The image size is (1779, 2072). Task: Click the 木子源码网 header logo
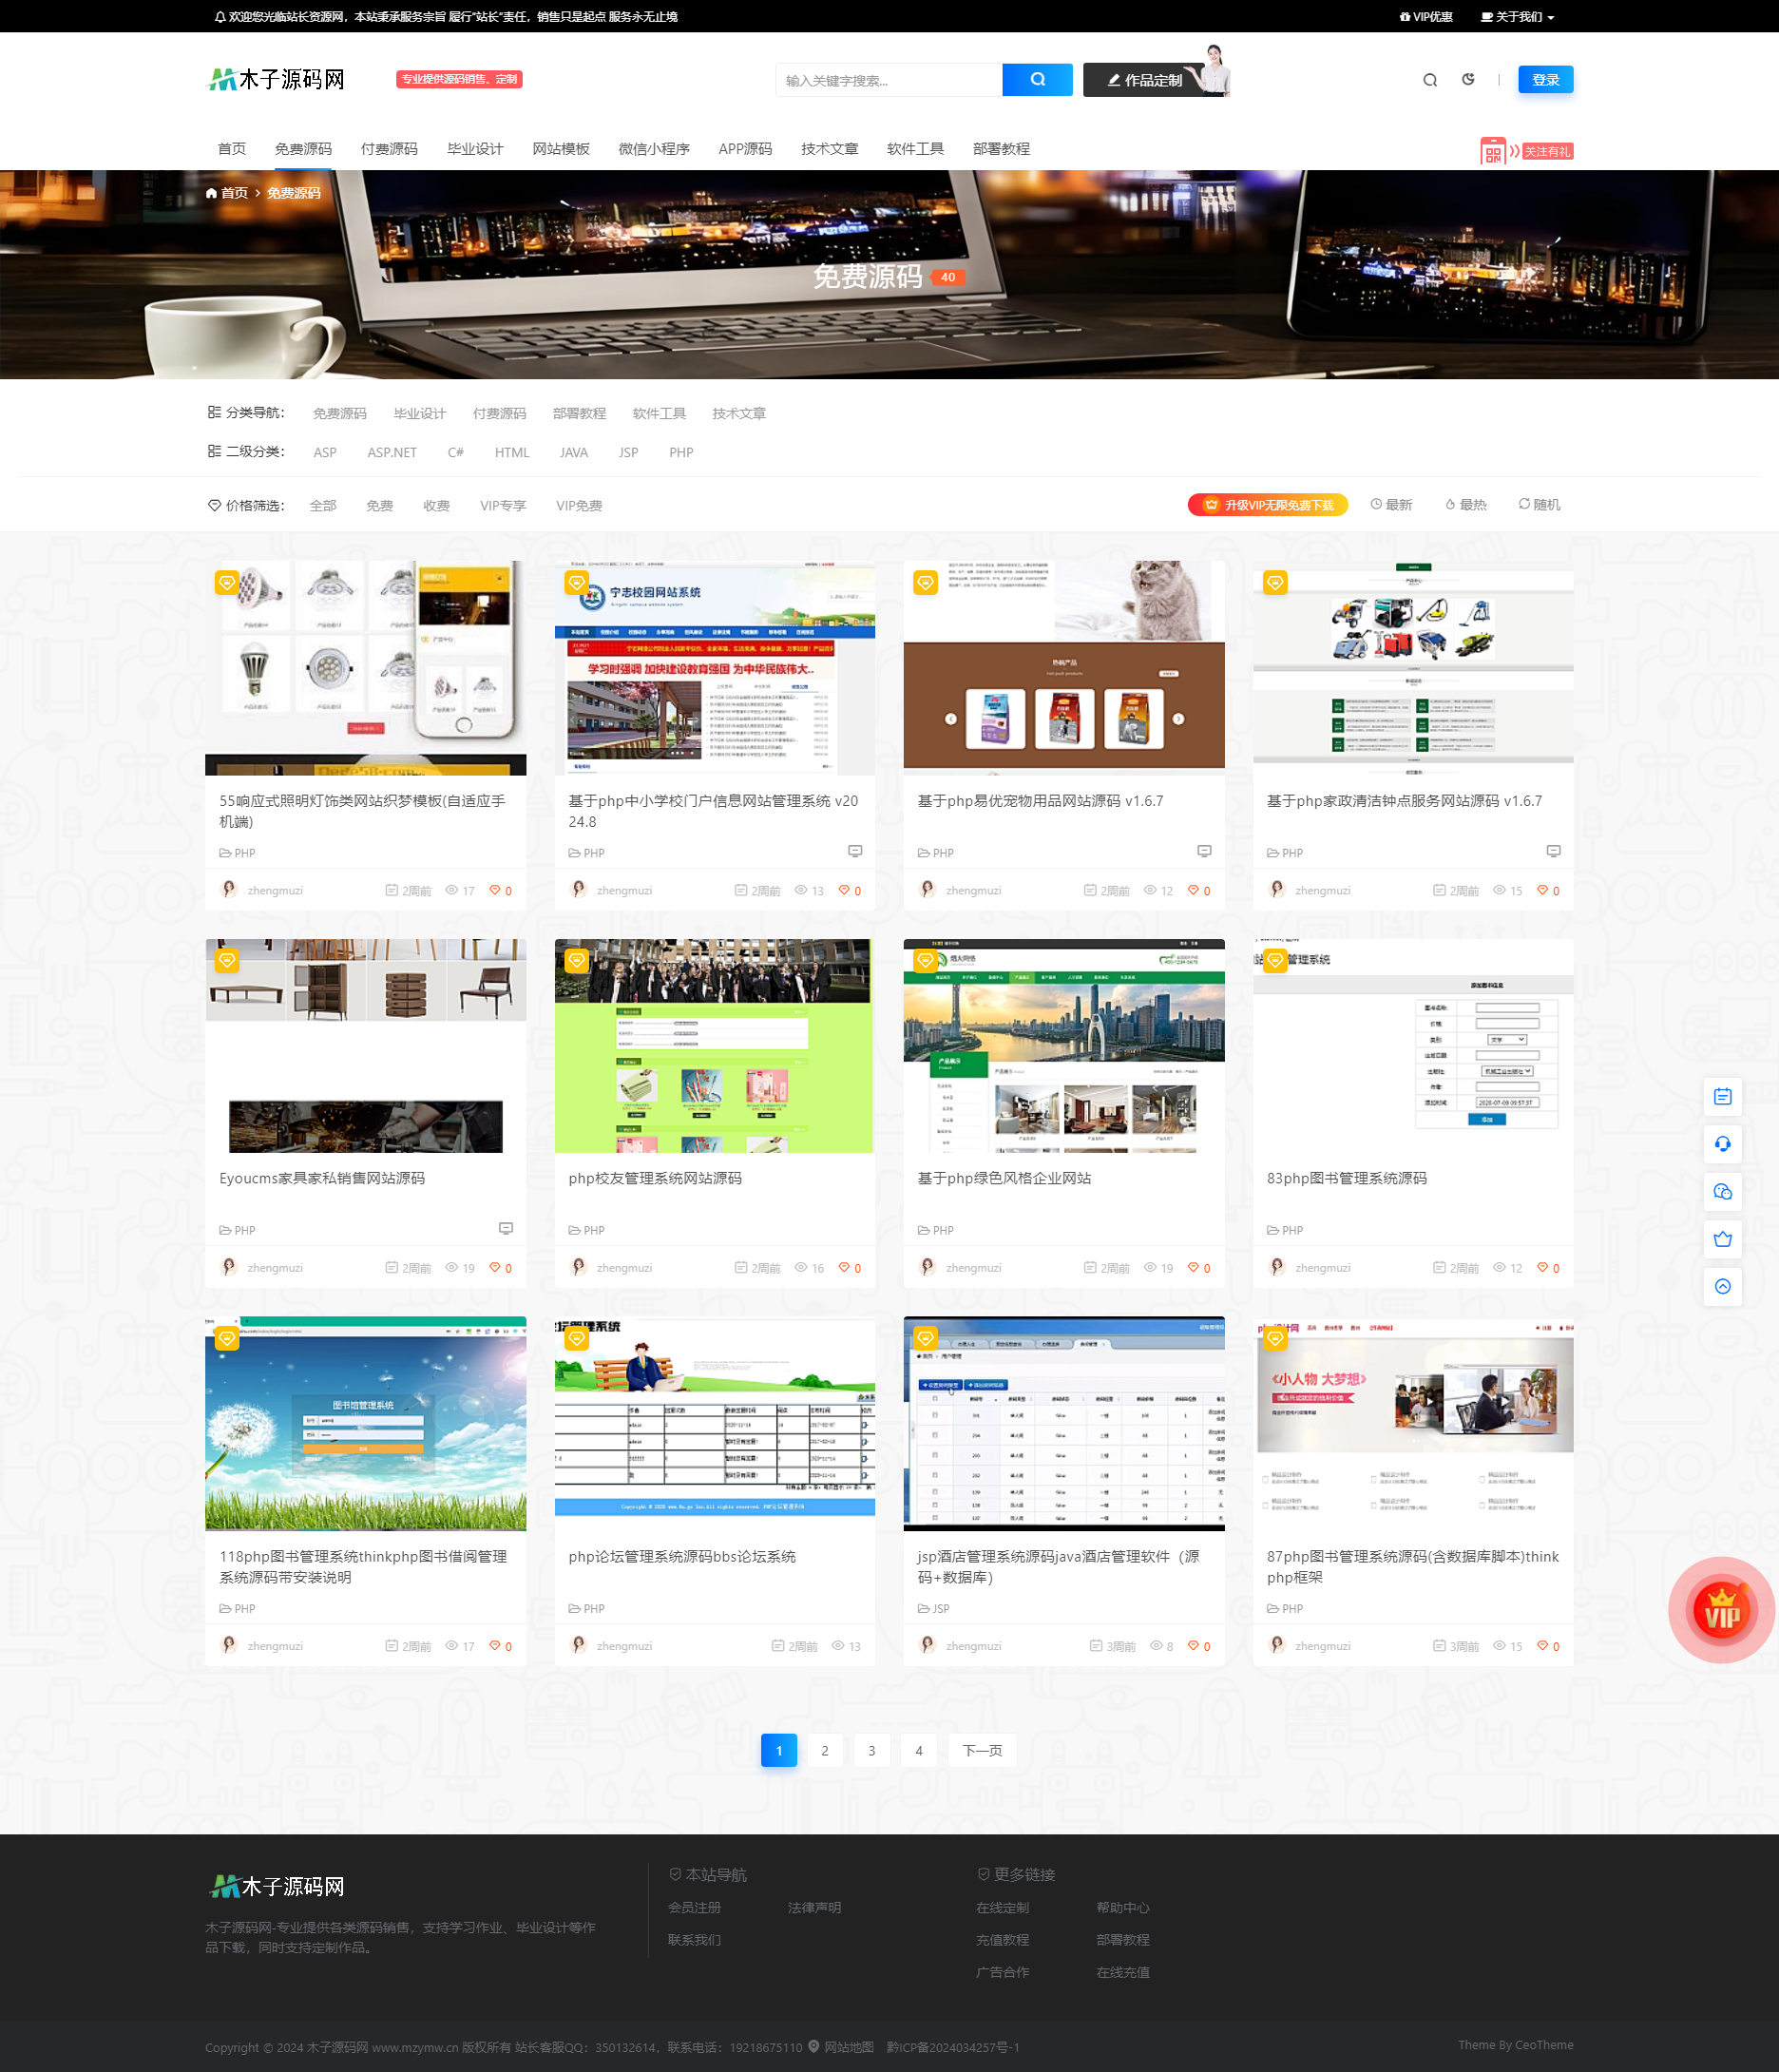tap(276, 79)
